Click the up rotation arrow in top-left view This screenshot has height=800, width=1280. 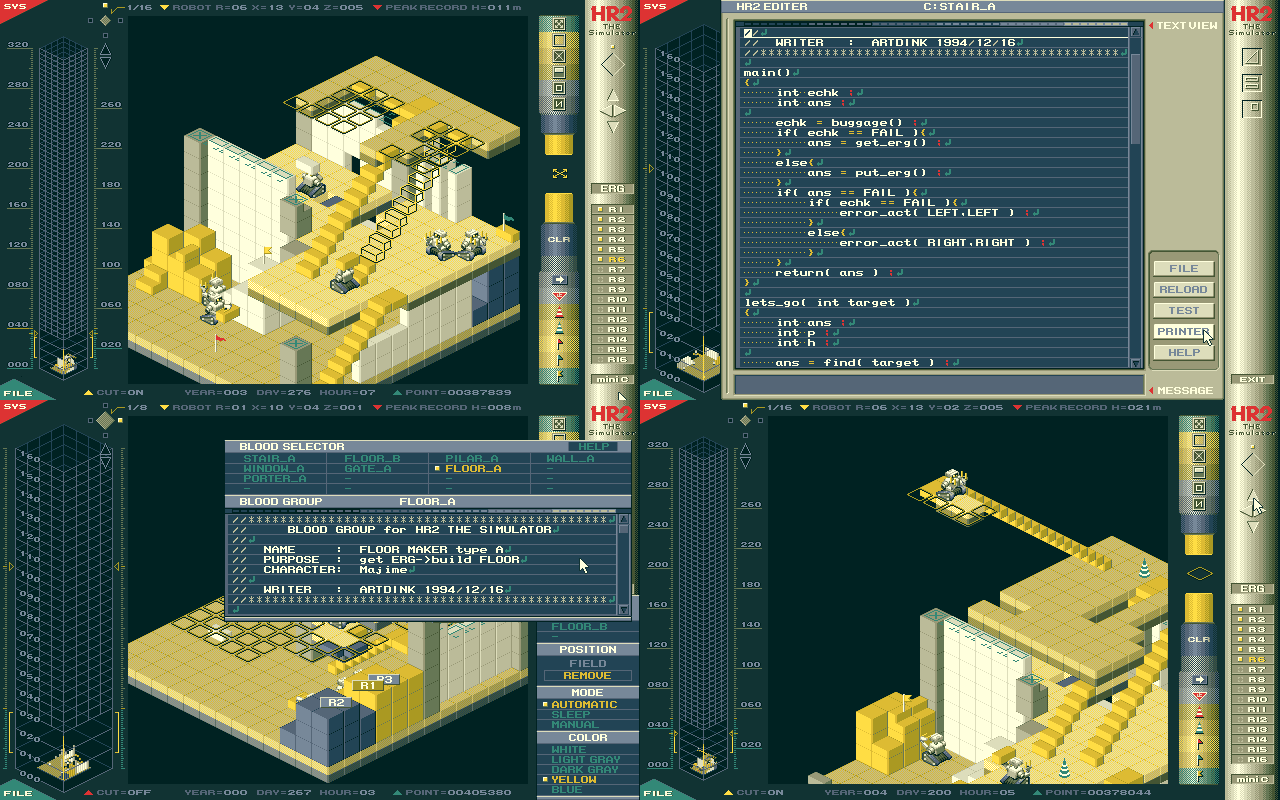613,96
